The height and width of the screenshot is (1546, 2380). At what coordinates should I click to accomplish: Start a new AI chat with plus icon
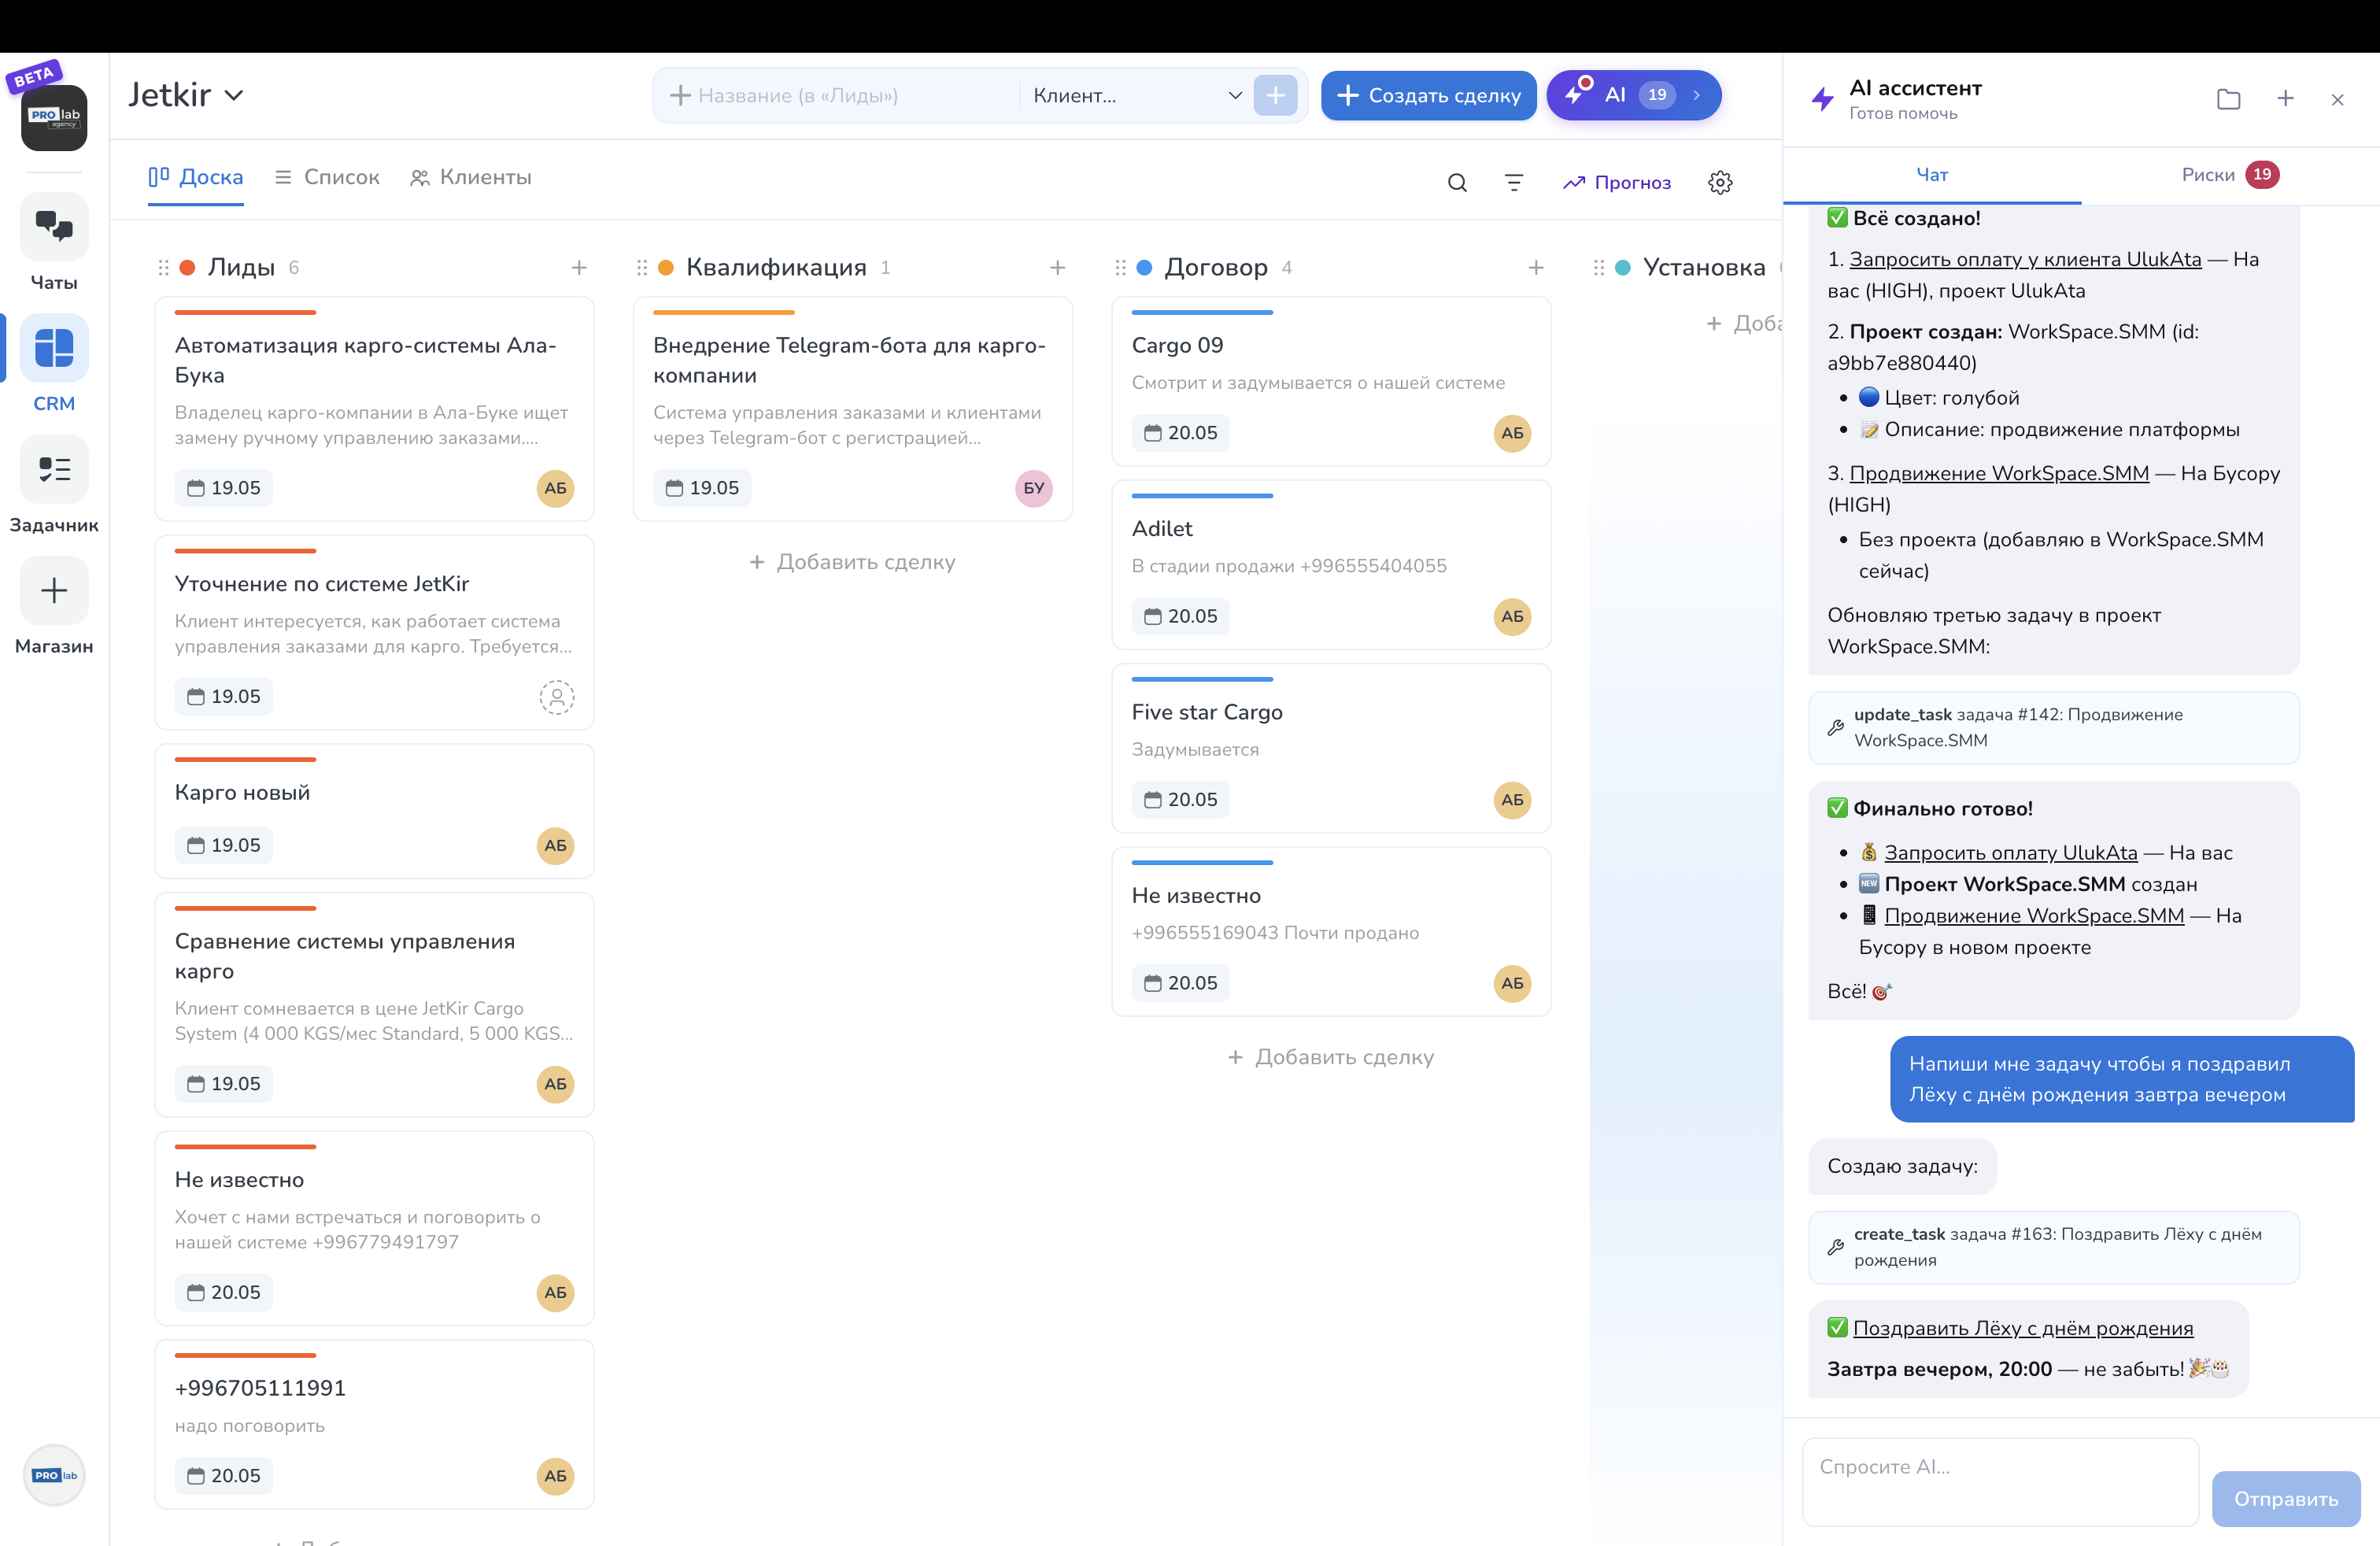coord(2285,99)
